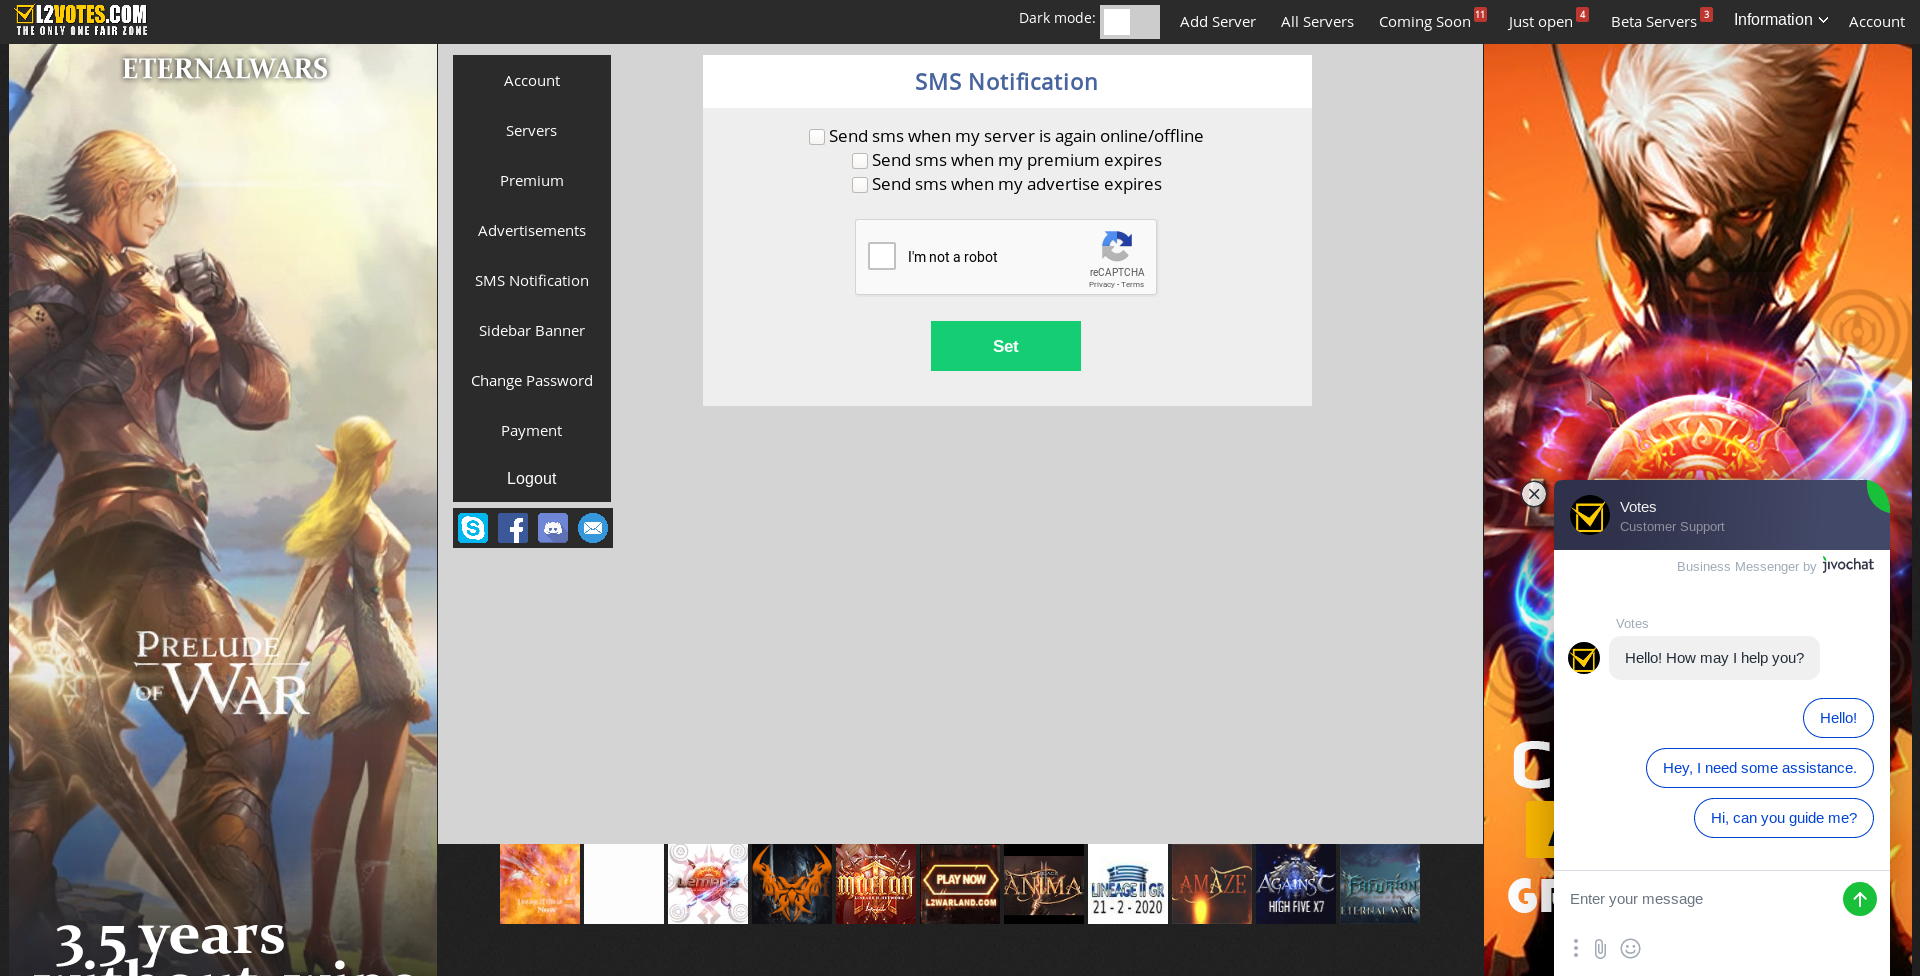Check SMS when premium expires option
The height and width of the screenshot is (976, 1920).
point(860,161)
